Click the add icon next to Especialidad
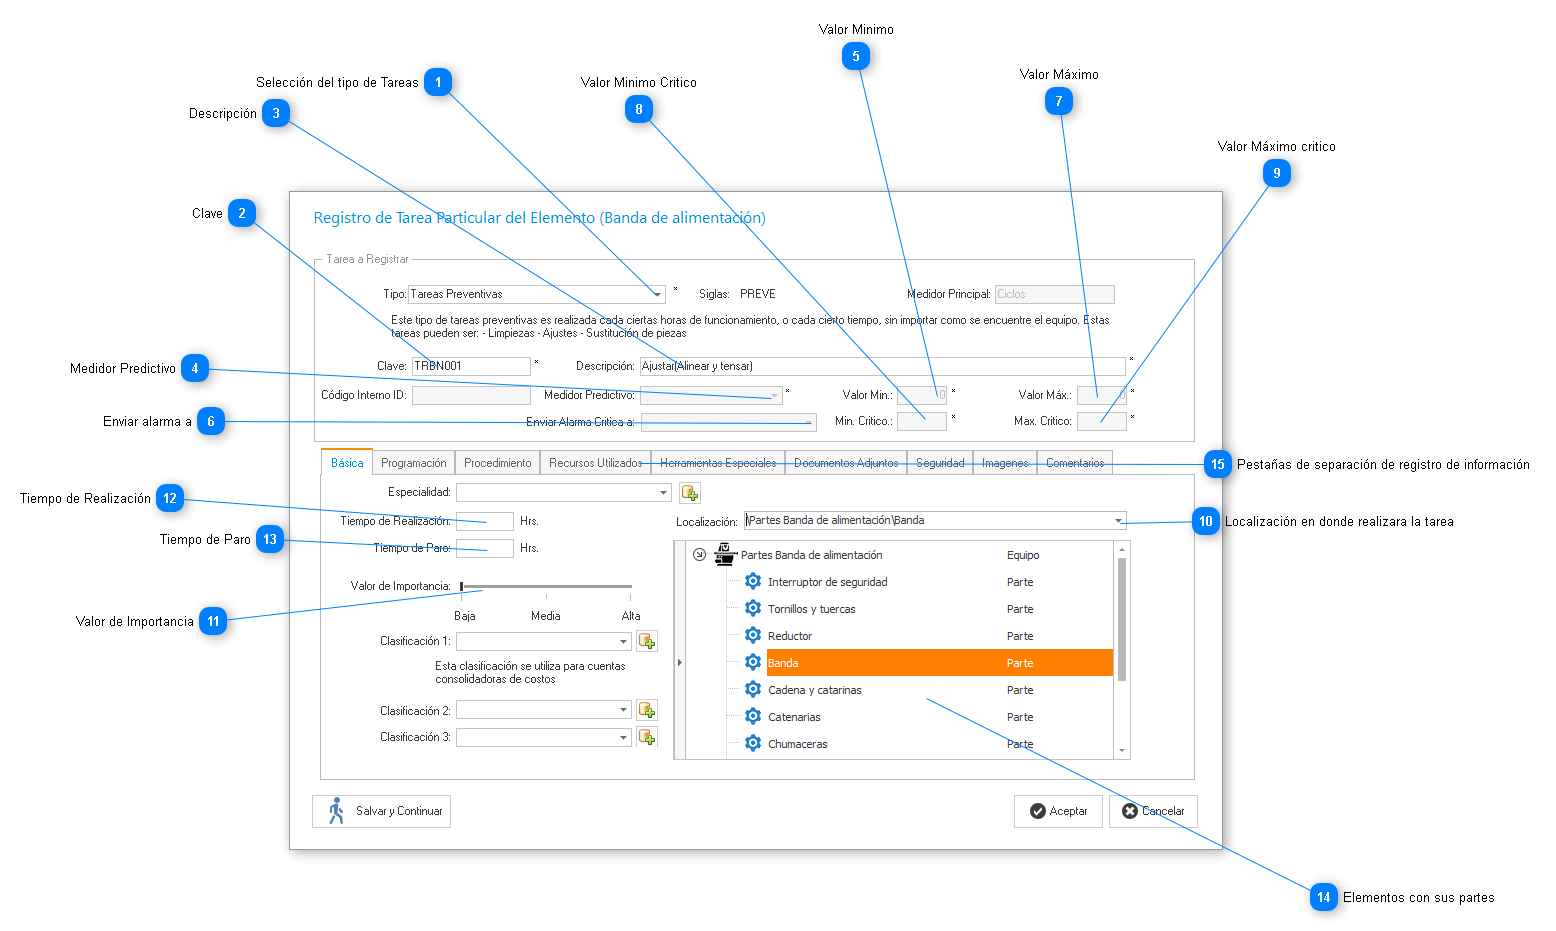The image size is (1556, 931). click(689, 493)
